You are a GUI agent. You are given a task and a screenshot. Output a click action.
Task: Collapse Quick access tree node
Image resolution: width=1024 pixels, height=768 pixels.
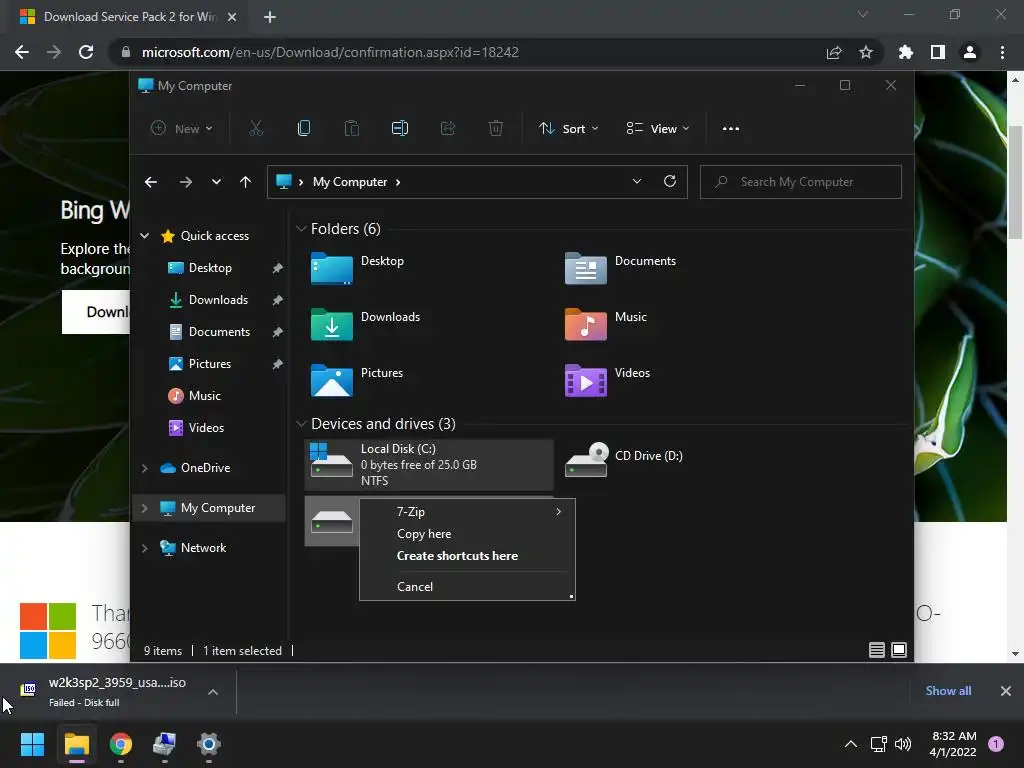point(144,236)
